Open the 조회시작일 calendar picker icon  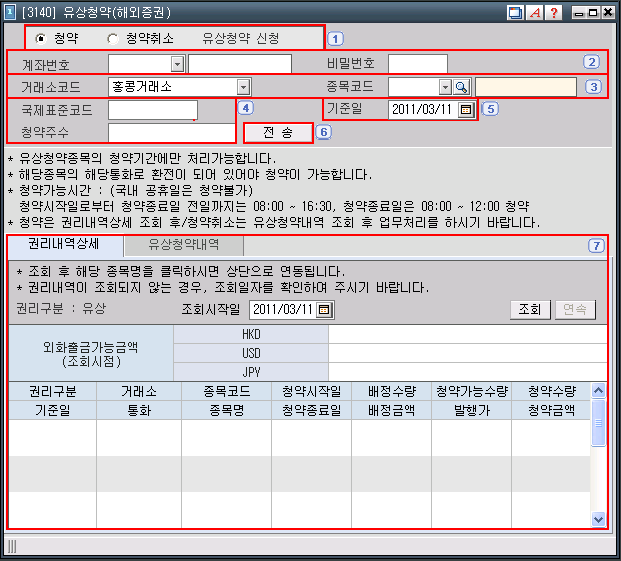pos(324,310)
